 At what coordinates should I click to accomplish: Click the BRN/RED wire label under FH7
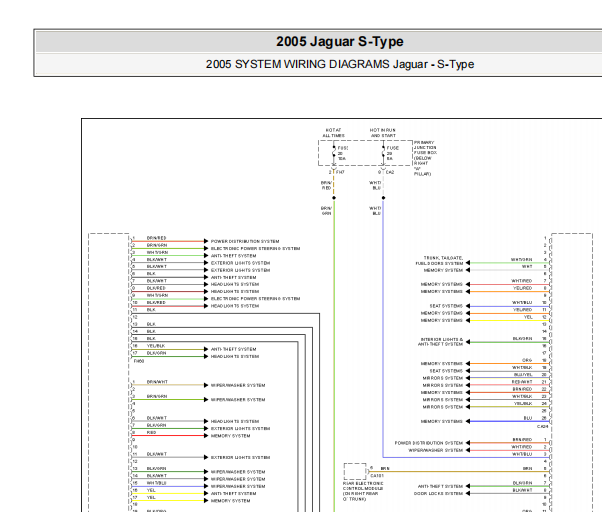pos(326,185)
